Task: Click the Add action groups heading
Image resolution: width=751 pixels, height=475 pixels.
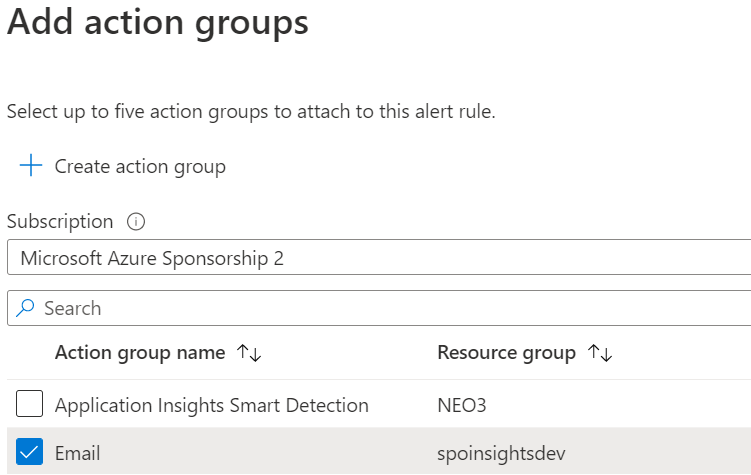Action: [158, 23]
